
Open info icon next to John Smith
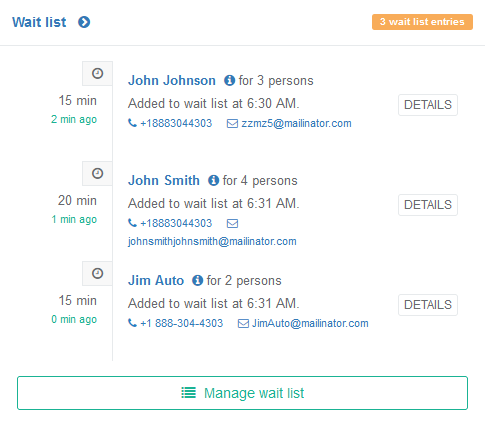pos(213,180)
